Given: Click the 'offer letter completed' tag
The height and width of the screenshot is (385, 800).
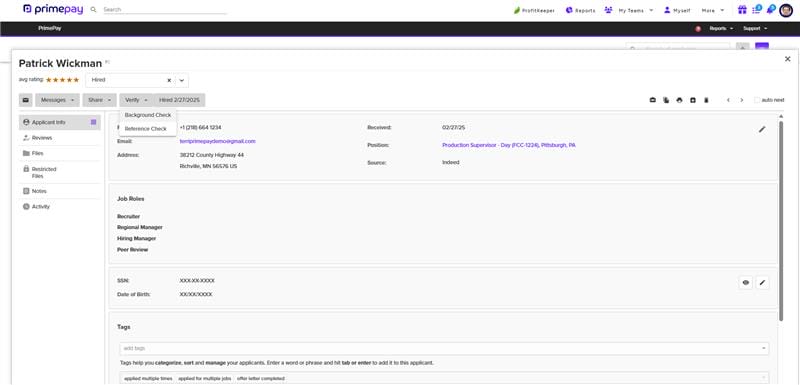Looking at the screenshot, I should coord(260,379).
